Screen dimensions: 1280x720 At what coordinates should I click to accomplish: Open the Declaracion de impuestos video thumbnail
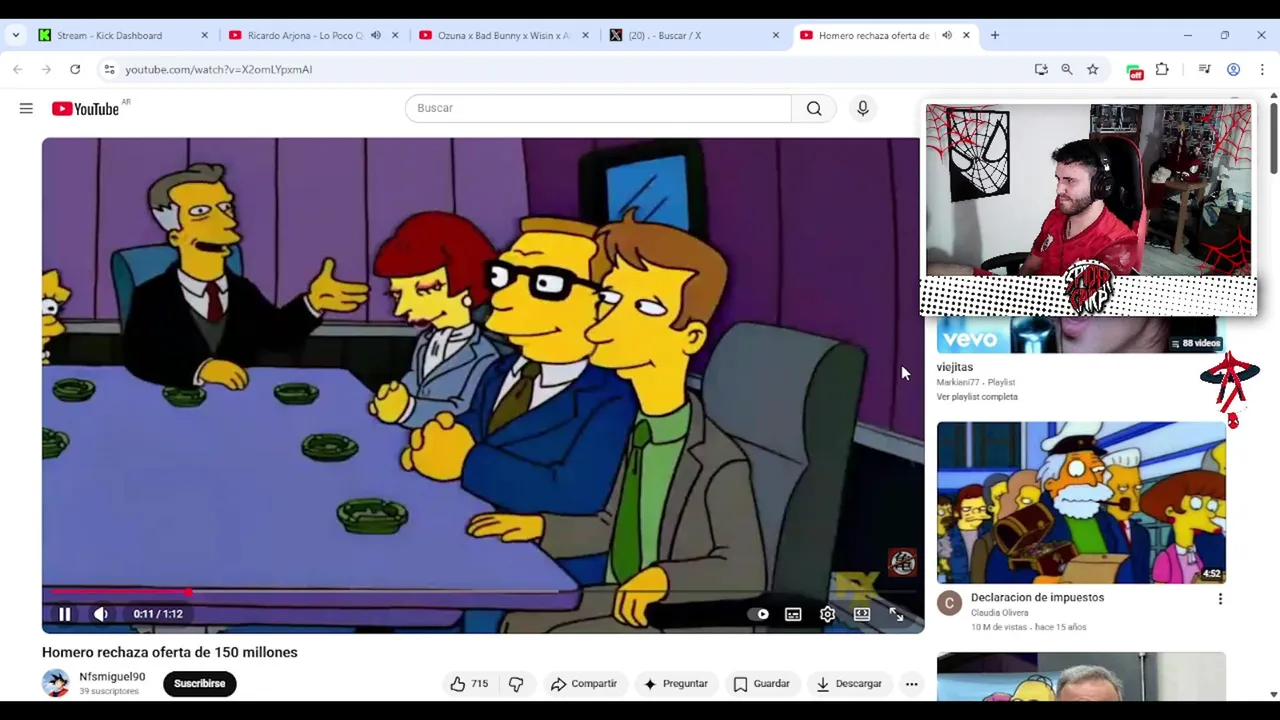coord(1081,502)
